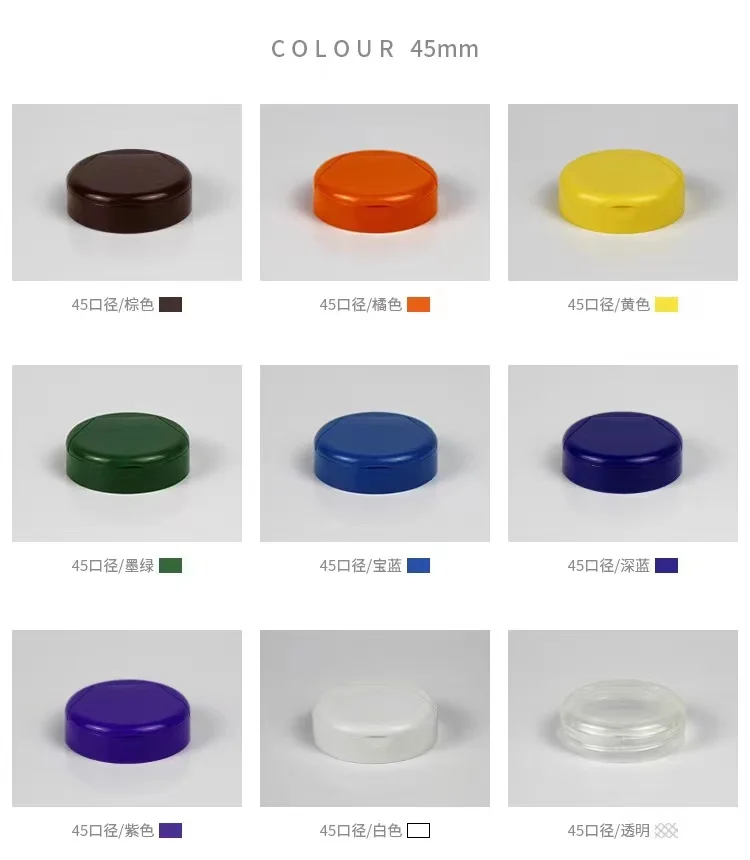The width and height of the screenshot is (750, 860).
Task: Click the purple color swatch beside 紫色
Action: (x=171, y=830)
